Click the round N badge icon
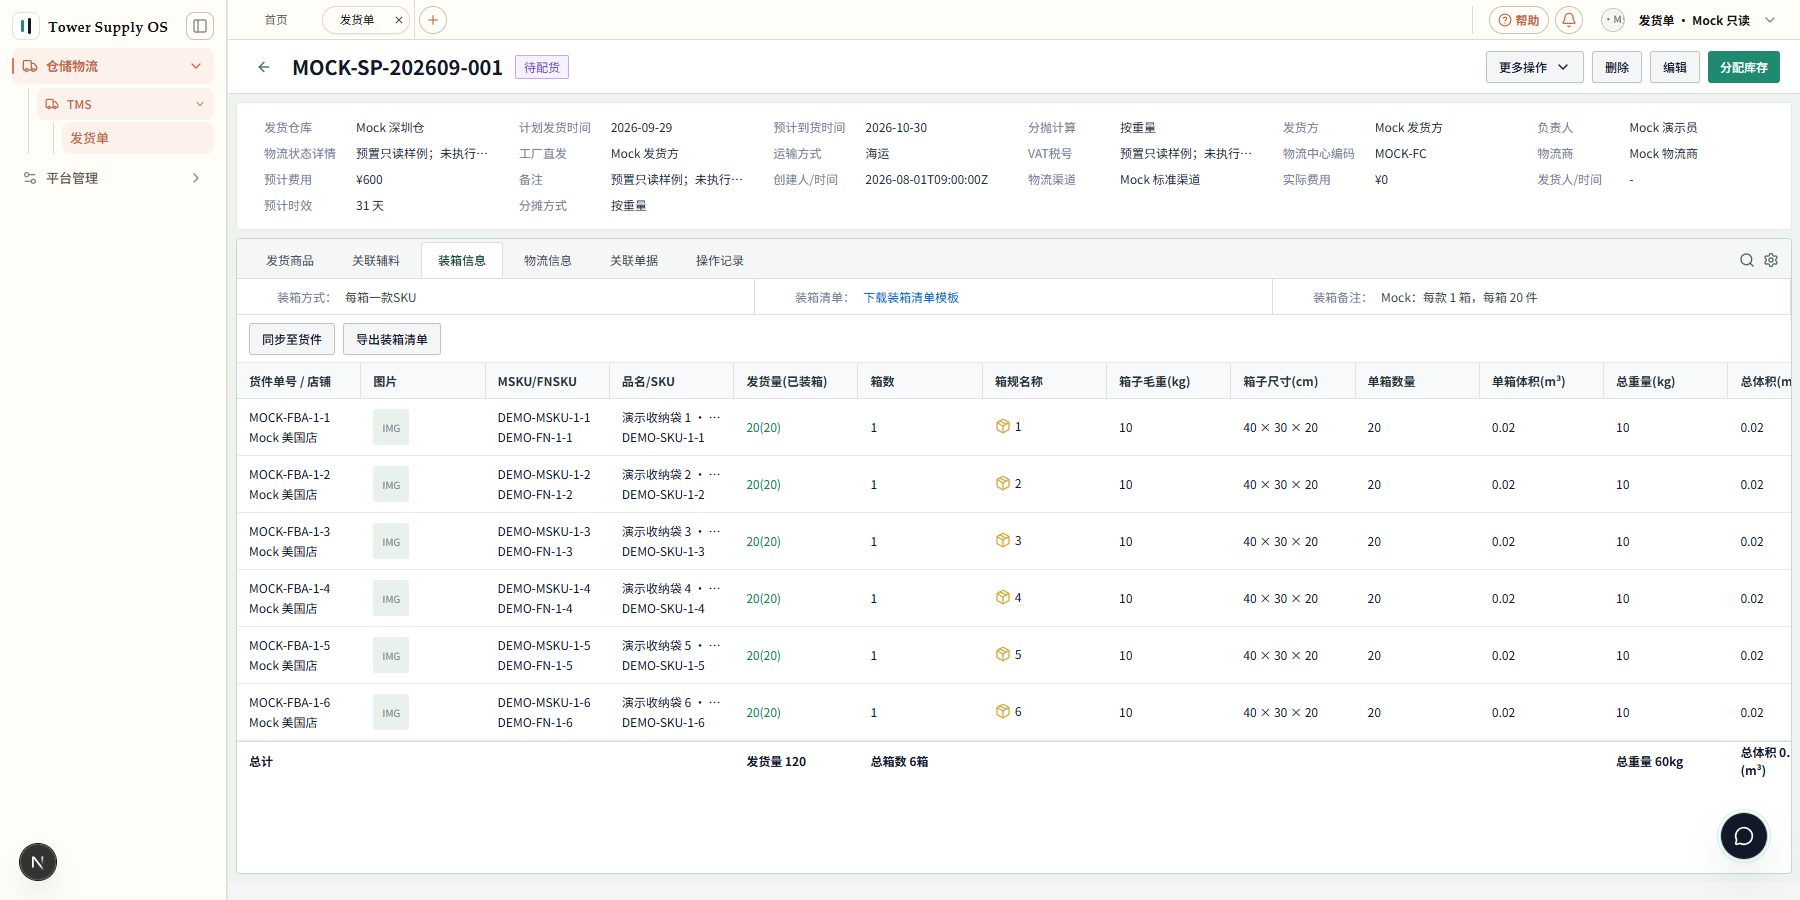 [38, 862]
